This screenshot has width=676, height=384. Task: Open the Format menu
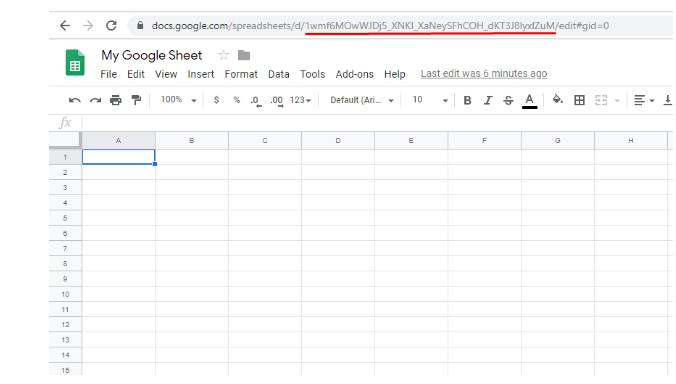[x=241, y=75]
